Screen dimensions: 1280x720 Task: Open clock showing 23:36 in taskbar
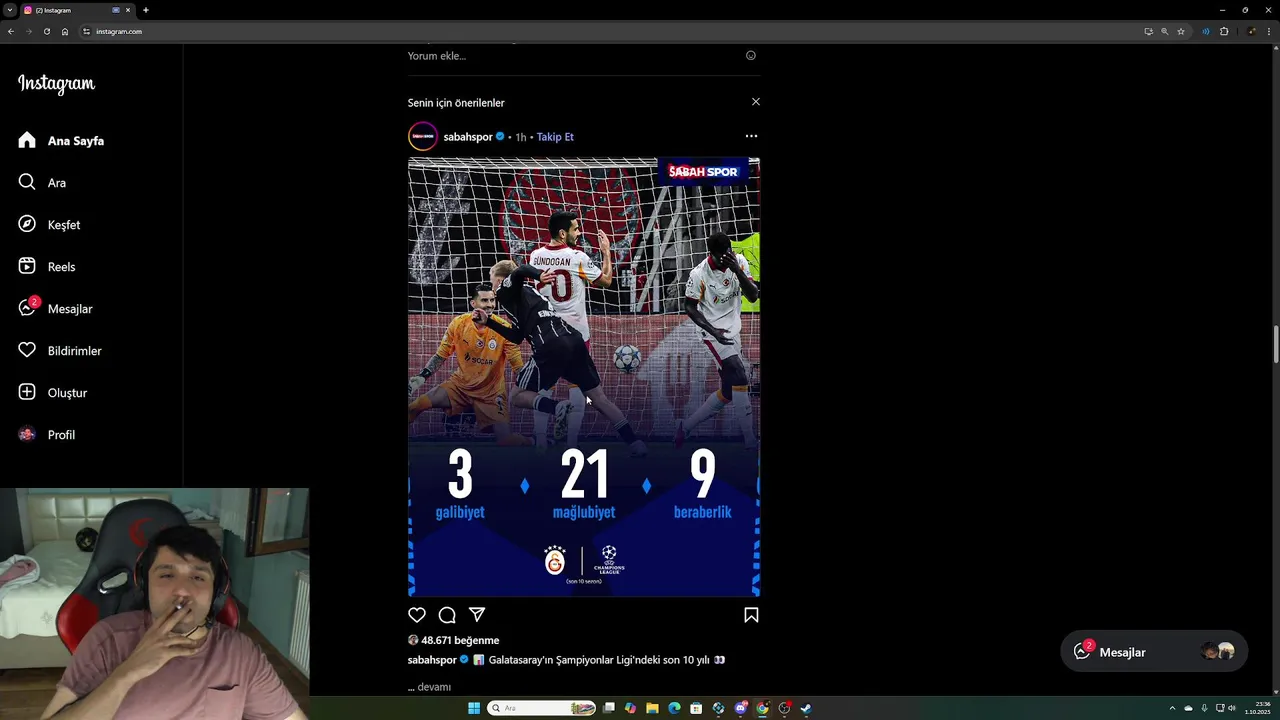click(1257, 708)
